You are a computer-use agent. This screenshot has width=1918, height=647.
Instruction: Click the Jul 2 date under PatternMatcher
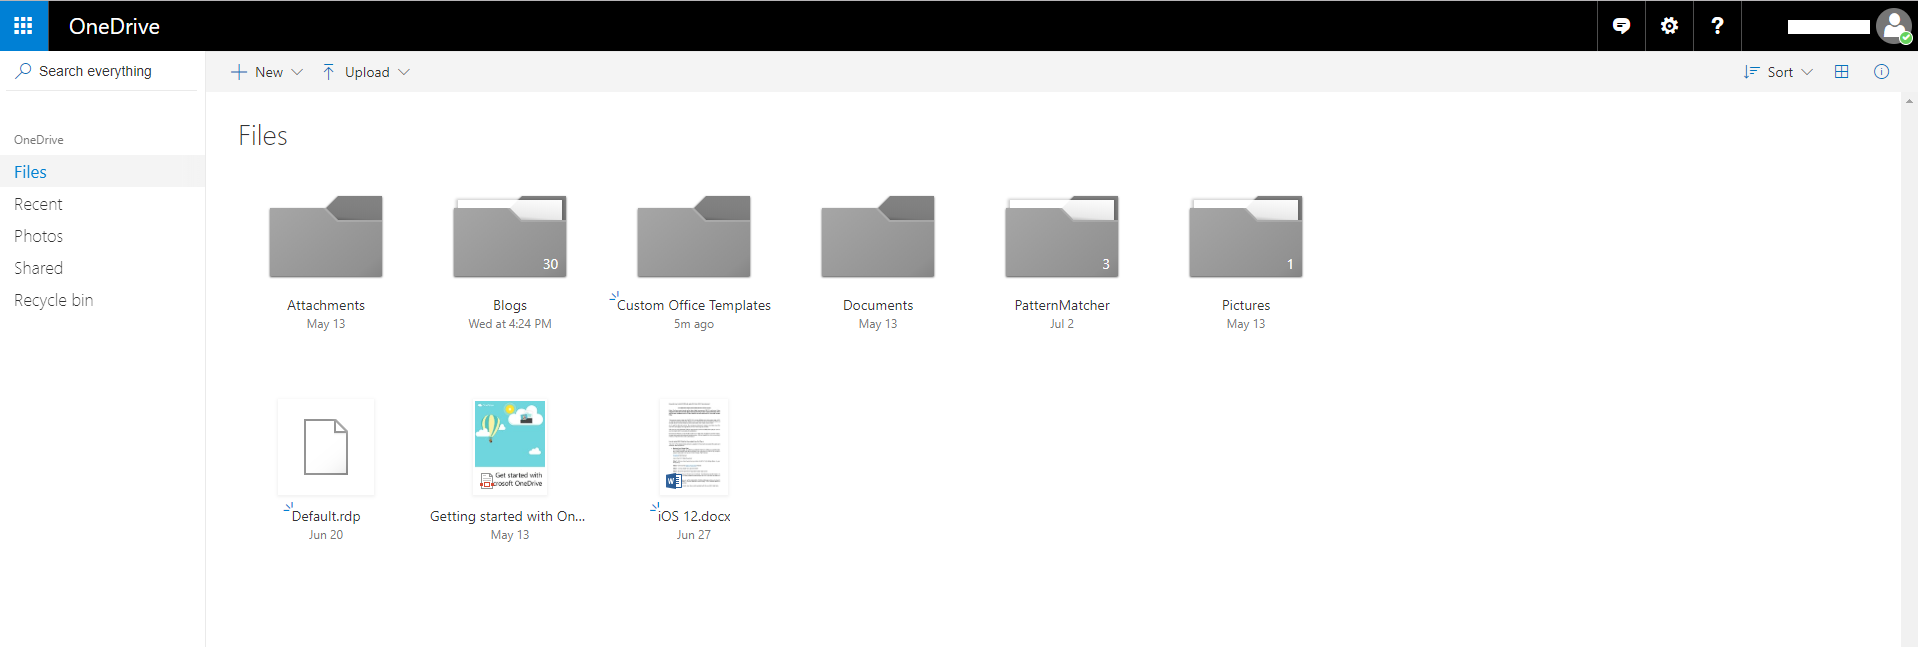(x=1062, y=324)
